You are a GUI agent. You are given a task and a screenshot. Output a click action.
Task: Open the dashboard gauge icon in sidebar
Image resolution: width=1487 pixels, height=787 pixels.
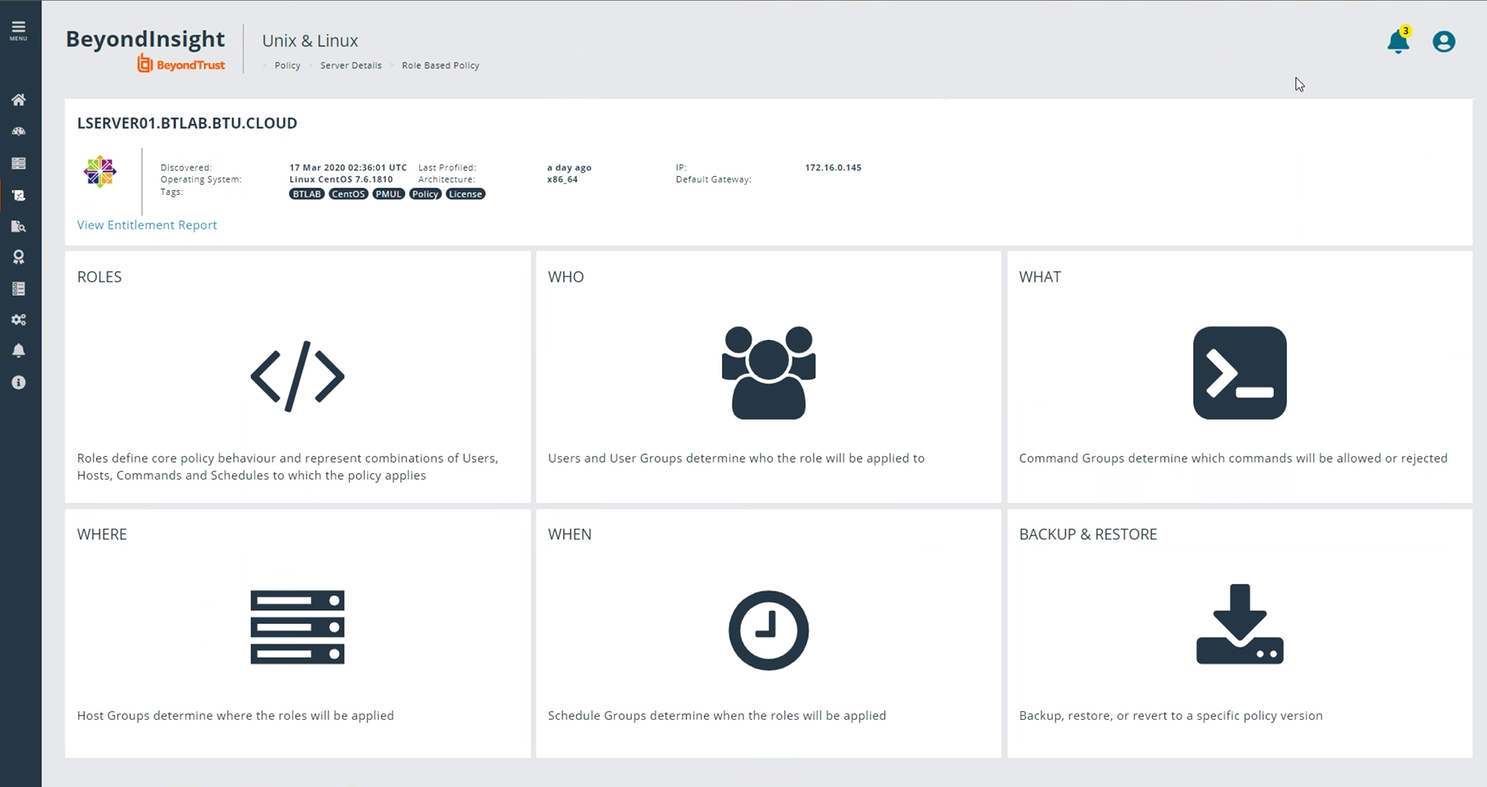(x=18, y=132)
